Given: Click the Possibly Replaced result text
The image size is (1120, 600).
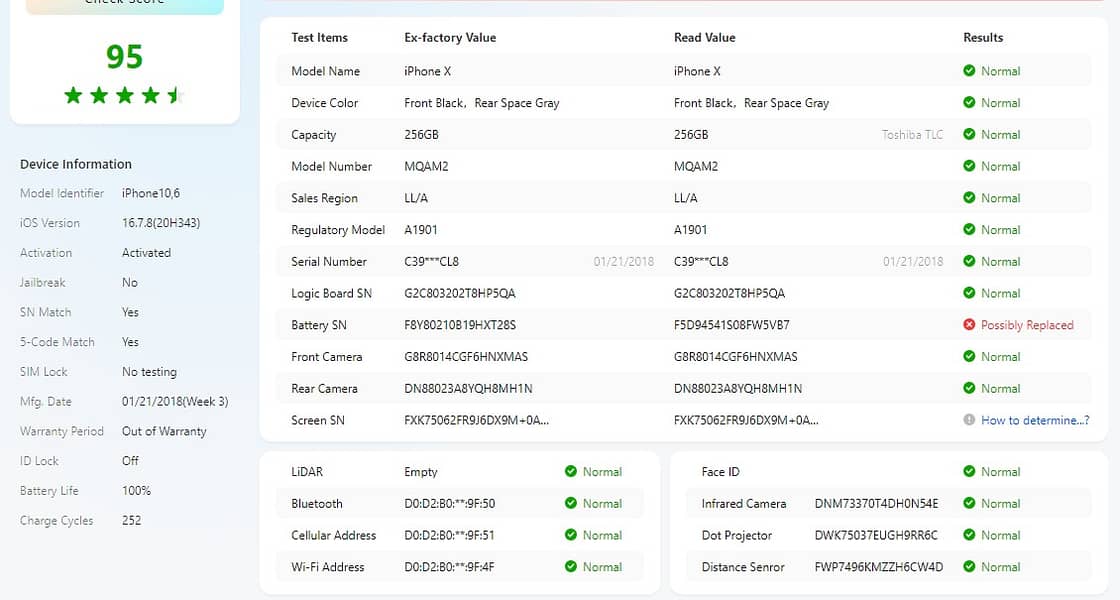Looking at the screenshot, I should coord(1027,325).
